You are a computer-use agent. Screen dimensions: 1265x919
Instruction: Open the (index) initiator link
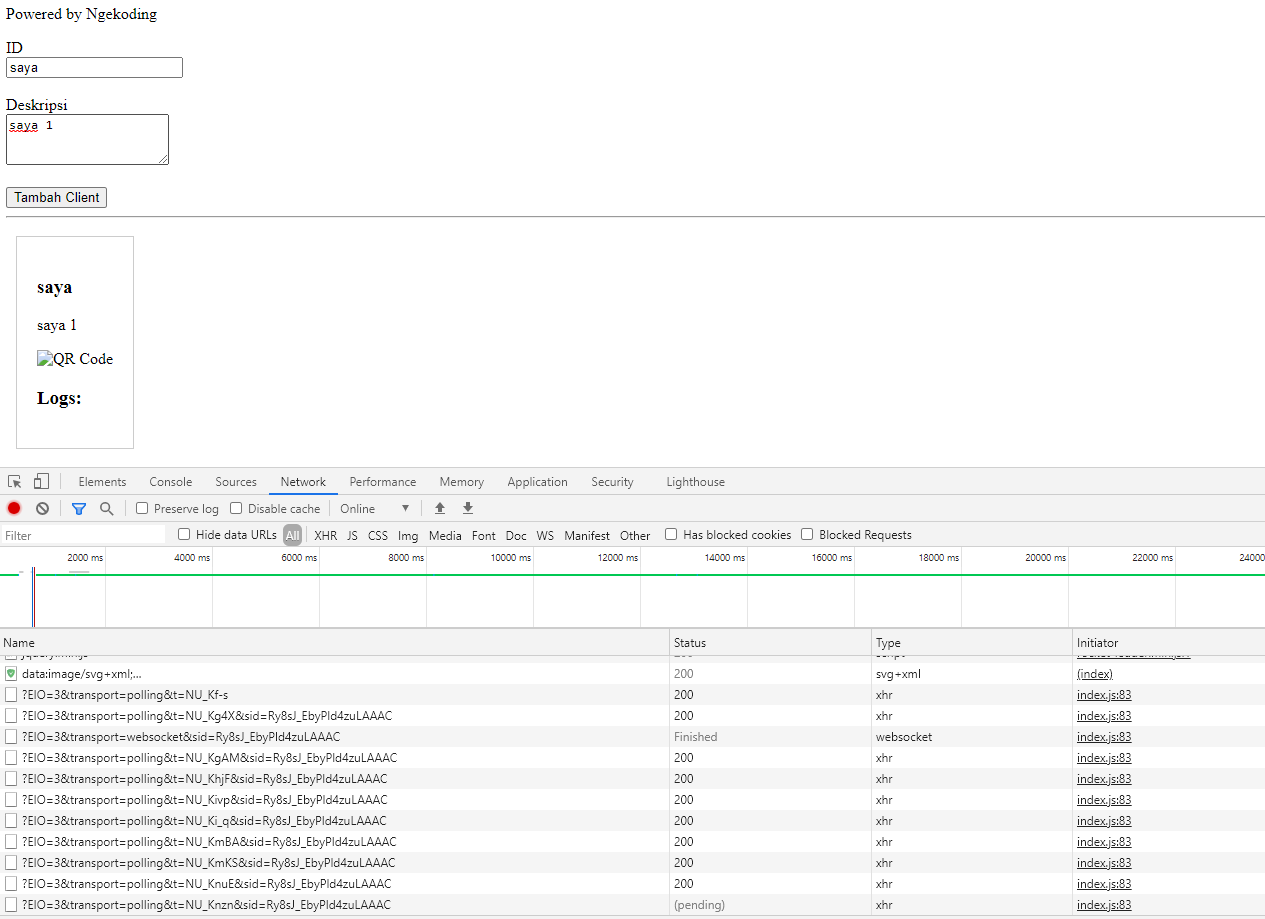tap(1095, 674)
